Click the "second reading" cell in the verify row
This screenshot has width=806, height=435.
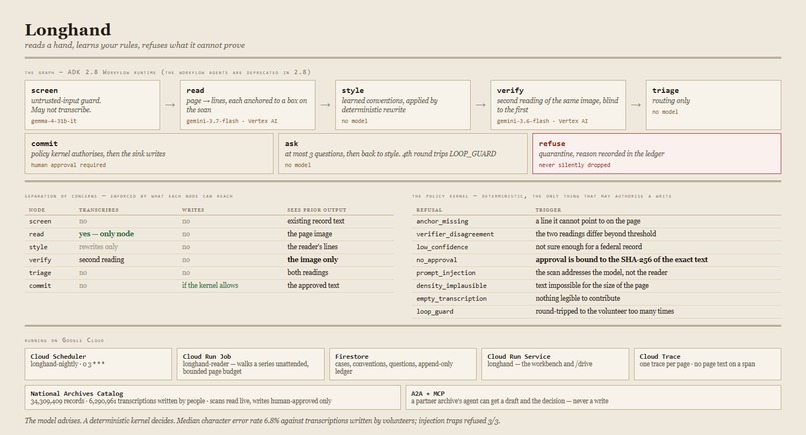coord(101,260)
